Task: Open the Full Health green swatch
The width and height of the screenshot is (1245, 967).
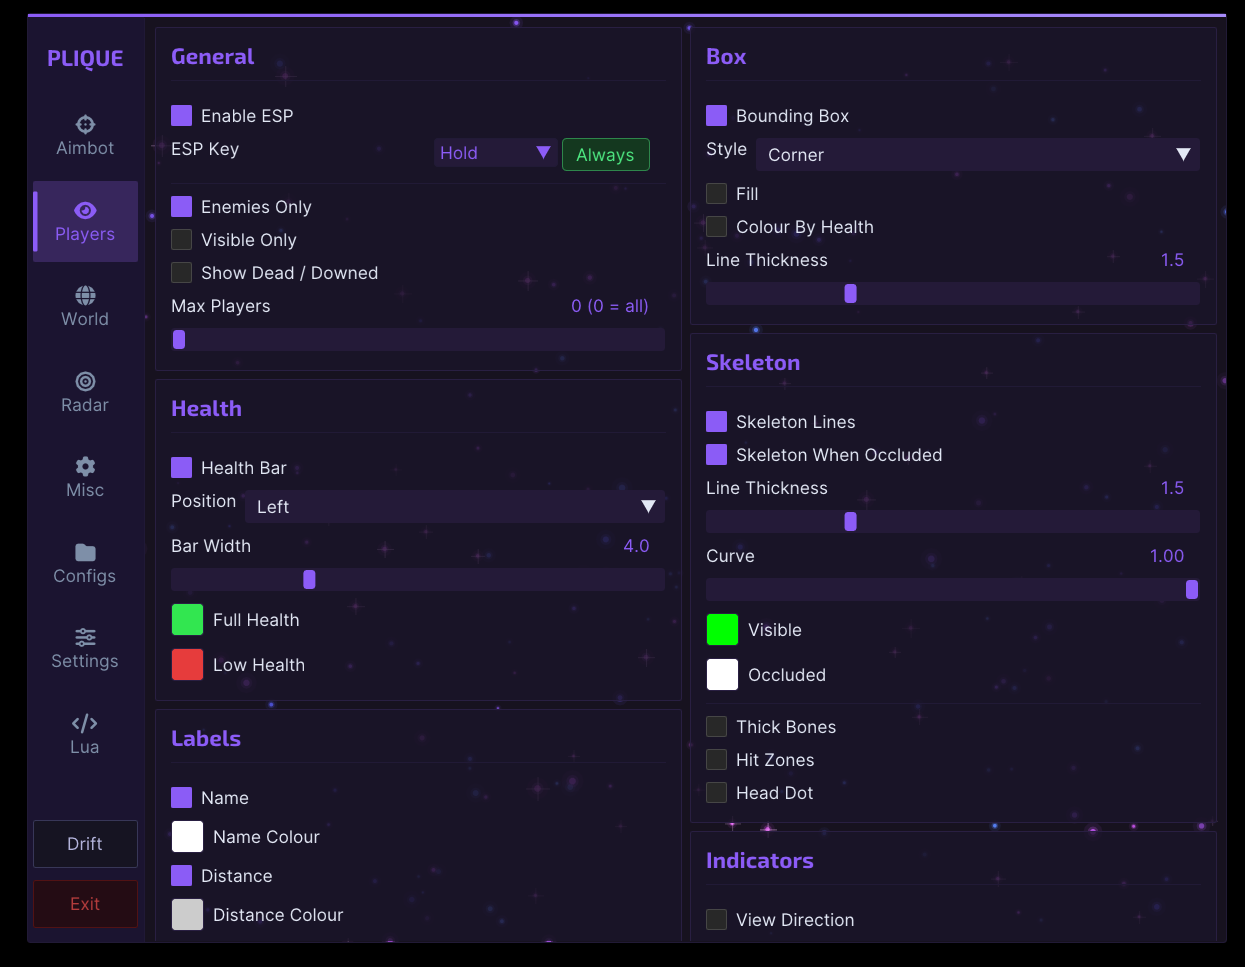Action: tap(187, 619)
